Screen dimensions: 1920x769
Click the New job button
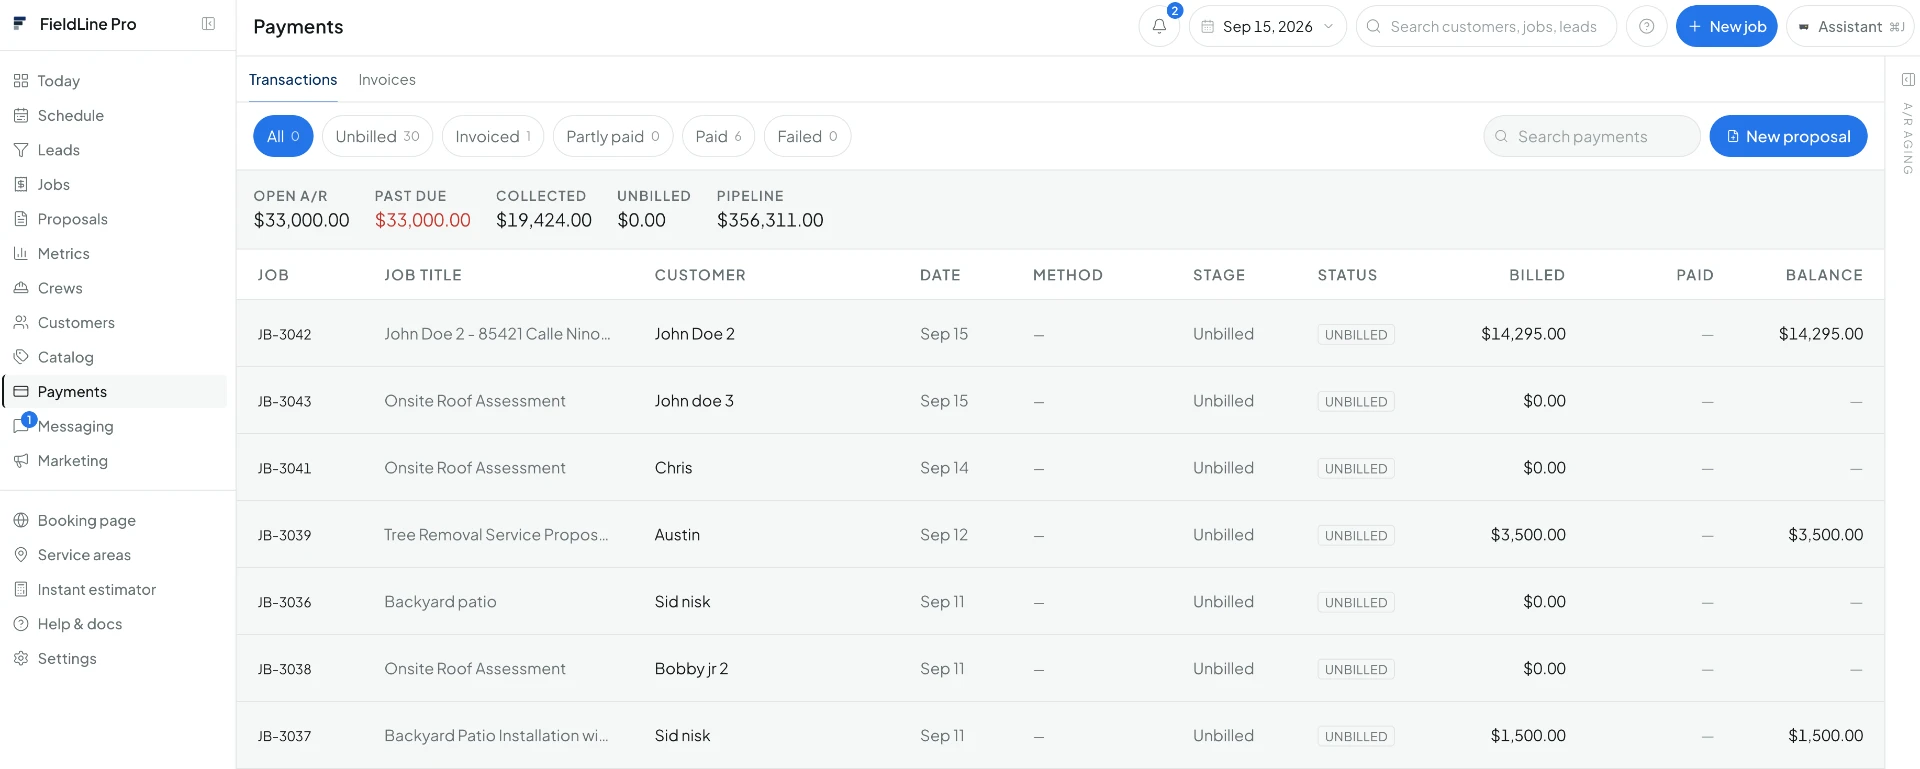(1726, 26)
